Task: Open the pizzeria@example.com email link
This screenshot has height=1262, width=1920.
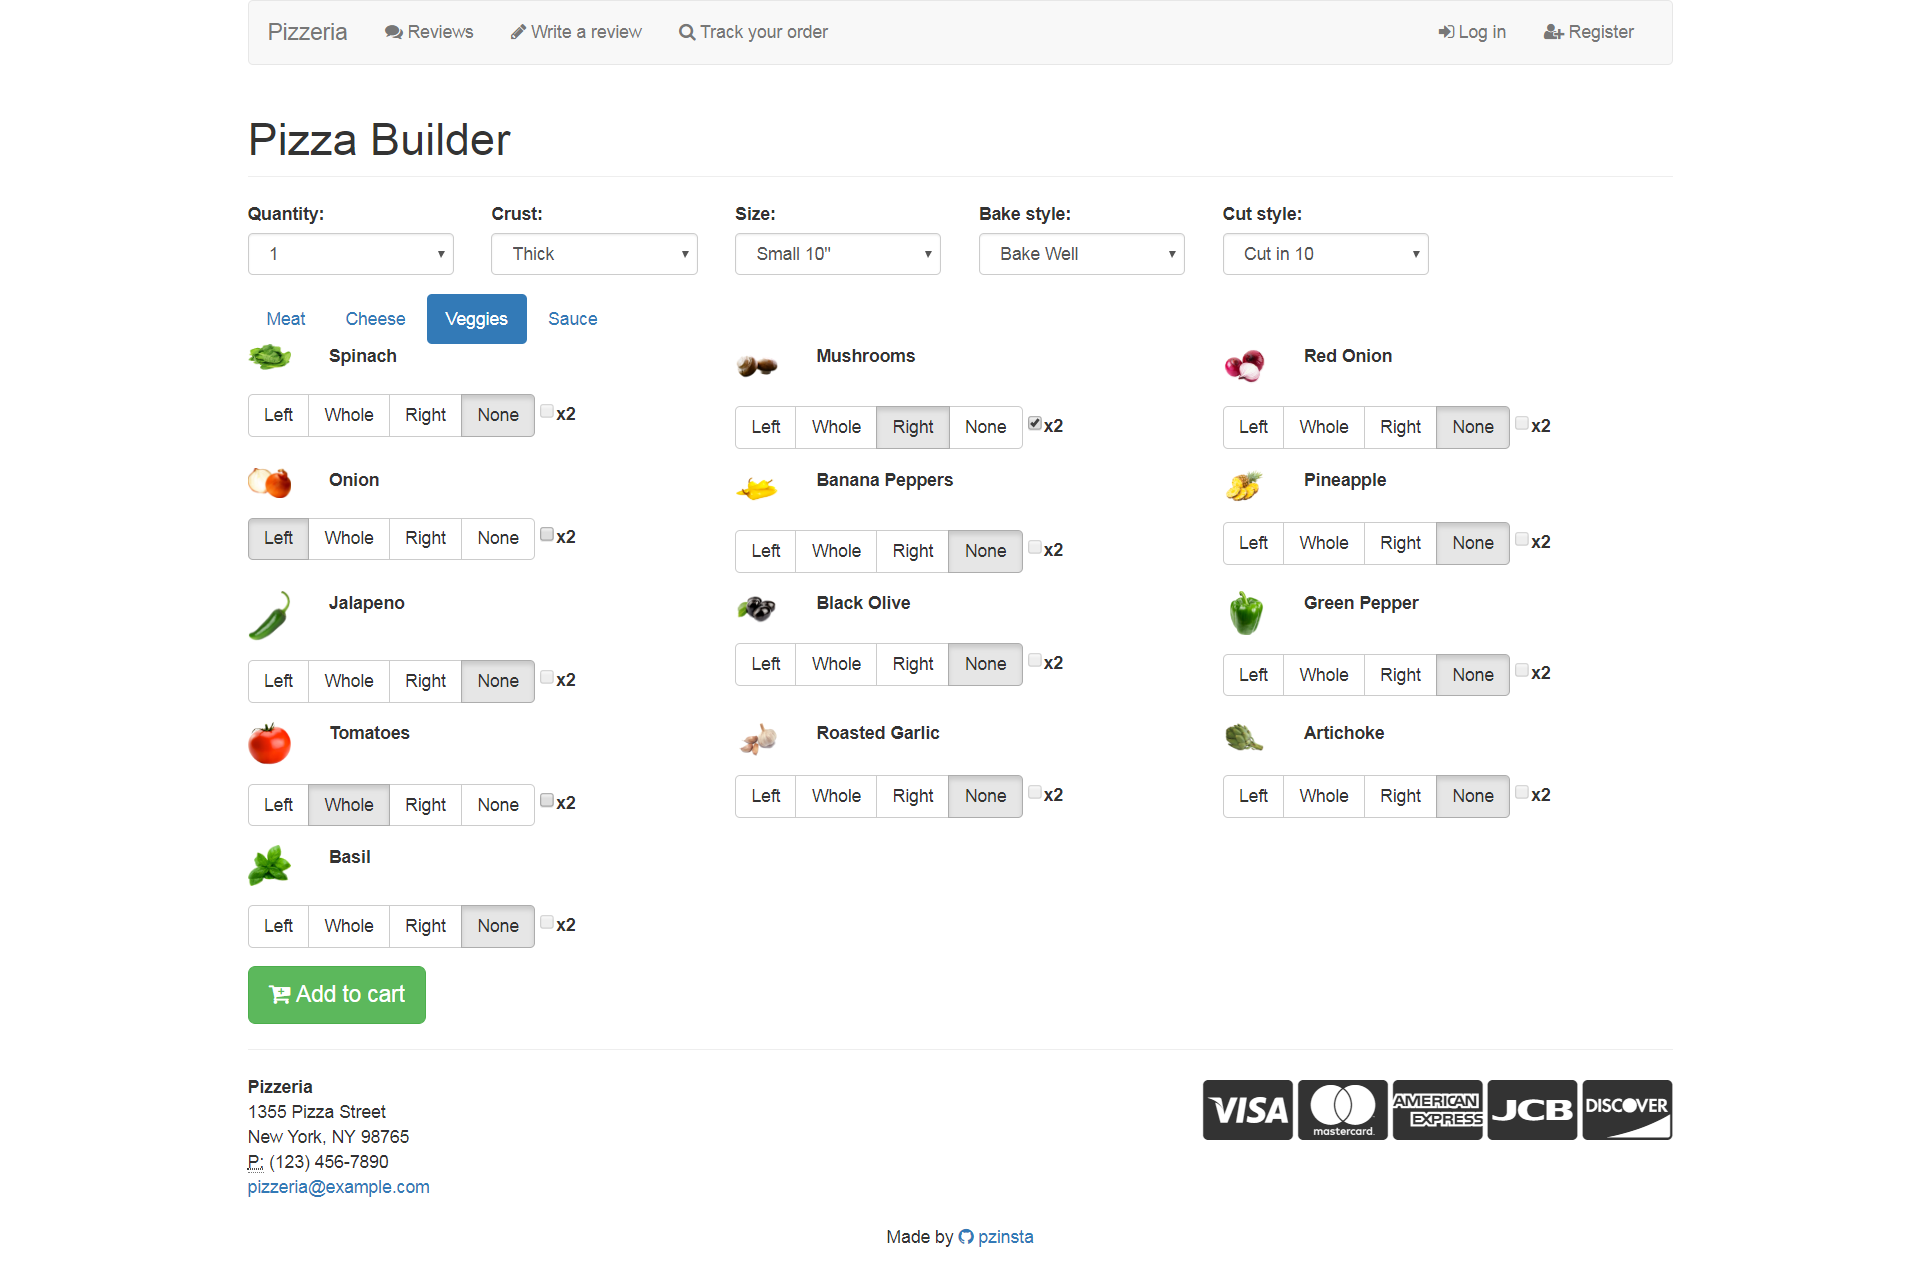Action: (x=338, y=1187)
